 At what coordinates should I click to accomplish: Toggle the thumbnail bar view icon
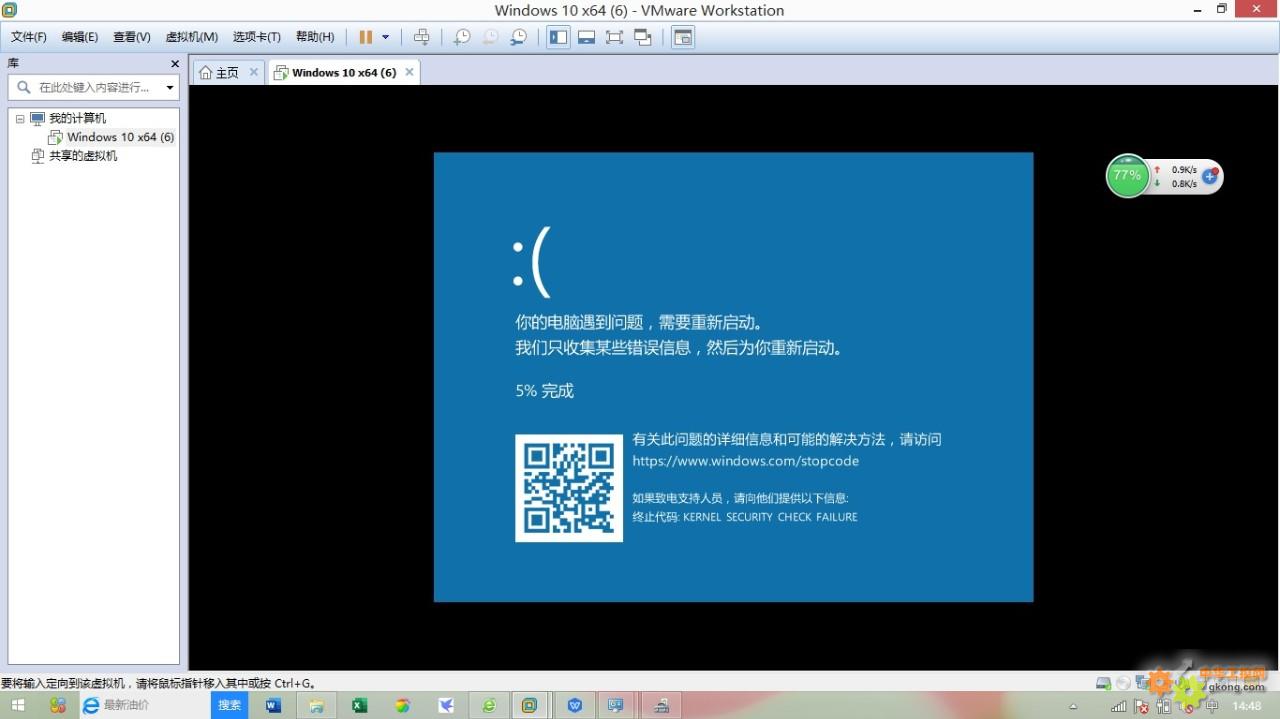[x=587, y=37]
